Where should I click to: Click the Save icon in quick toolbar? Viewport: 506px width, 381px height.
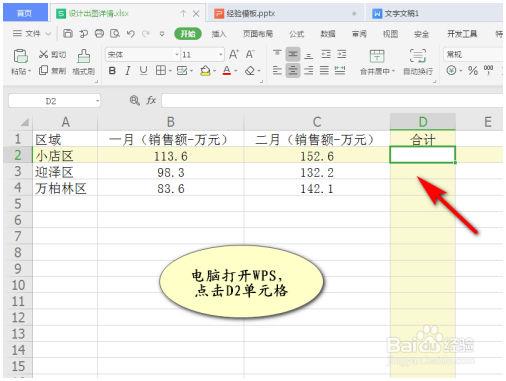(68, 33)
